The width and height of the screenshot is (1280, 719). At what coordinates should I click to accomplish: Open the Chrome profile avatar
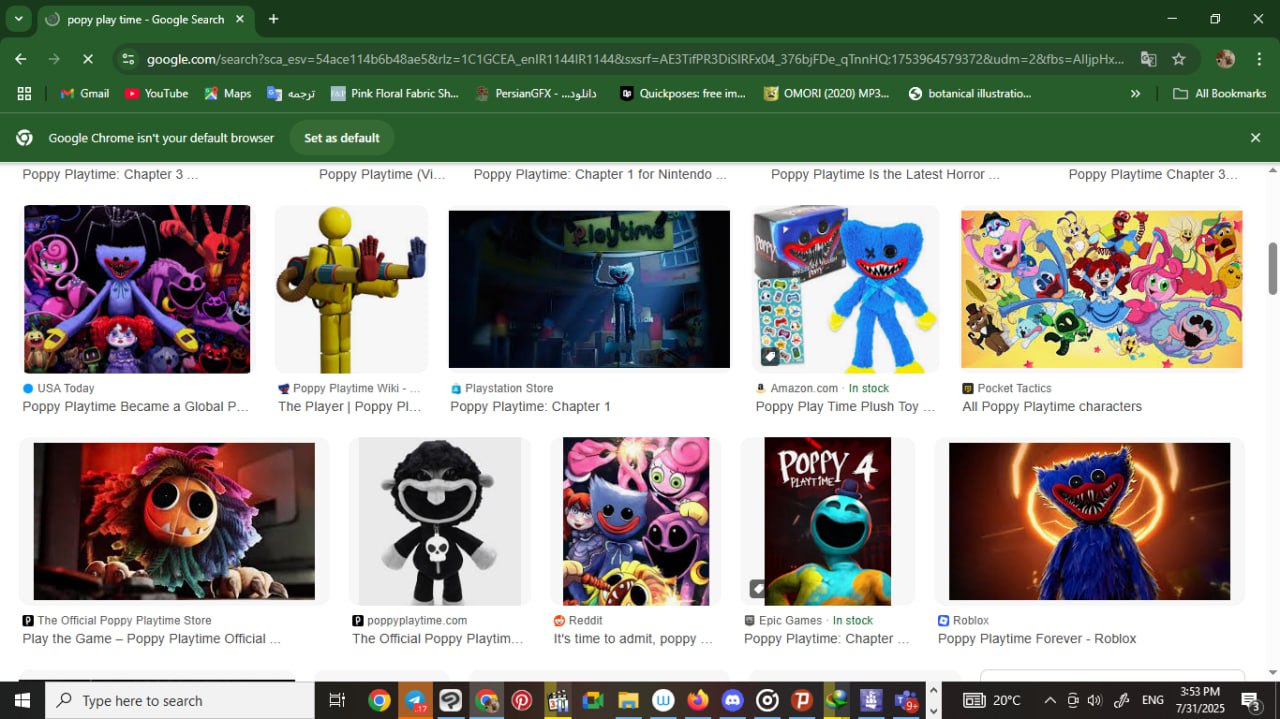coord(1225,59)
